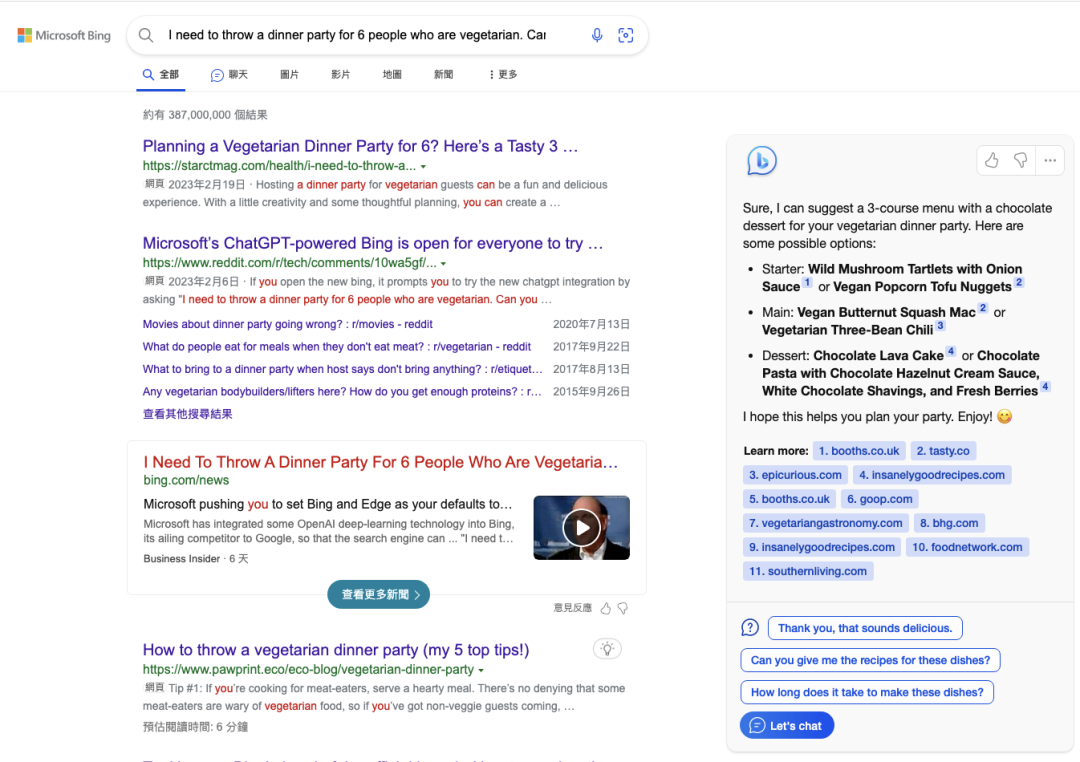Open source '1. booths.co.uk'
The height and width of the screenshot is (762, 1080).
click(x=859, y=451)
